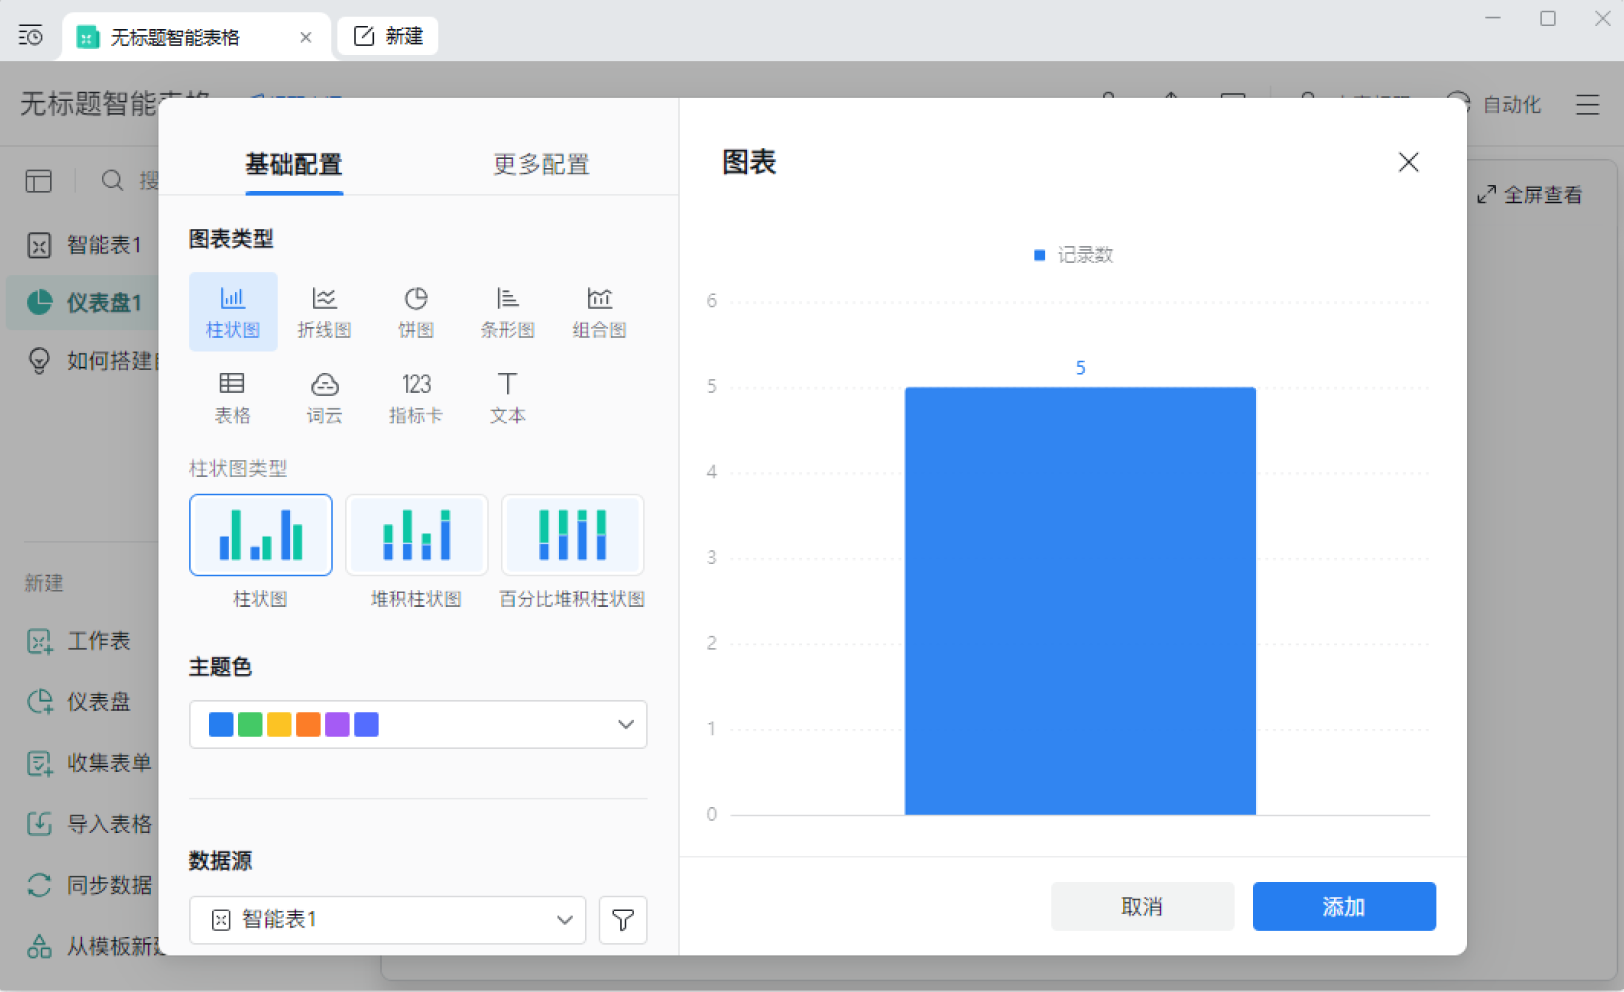Close the 无标题智能表格 tab
Viewport: 1624px width, 992px height.
click(306, 37)
